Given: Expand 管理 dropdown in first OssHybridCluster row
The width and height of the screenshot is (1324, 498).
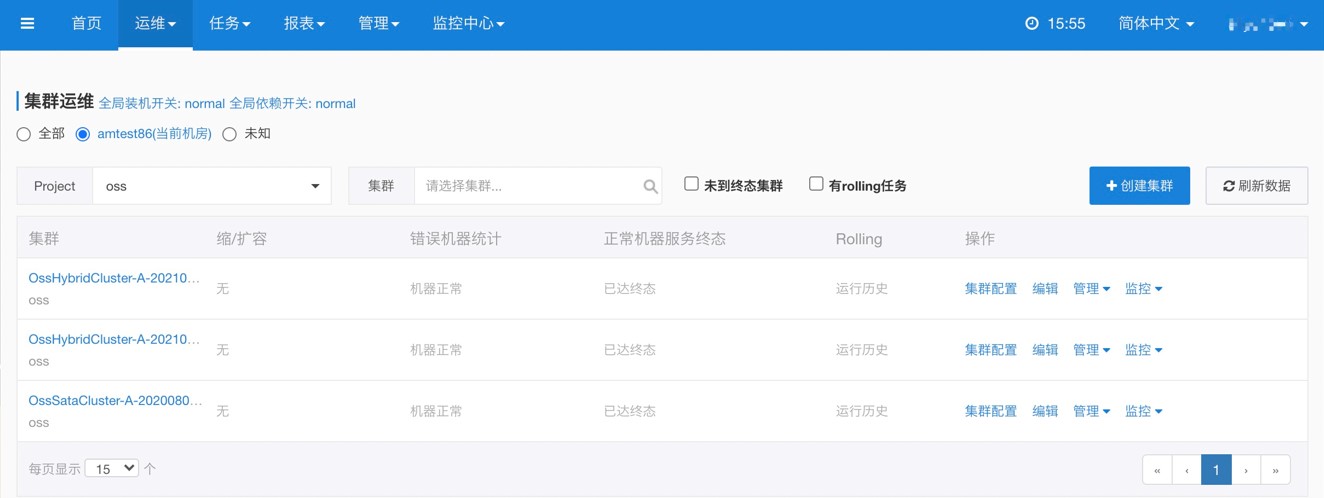Looking at the screenshot, I should 1091,288.
